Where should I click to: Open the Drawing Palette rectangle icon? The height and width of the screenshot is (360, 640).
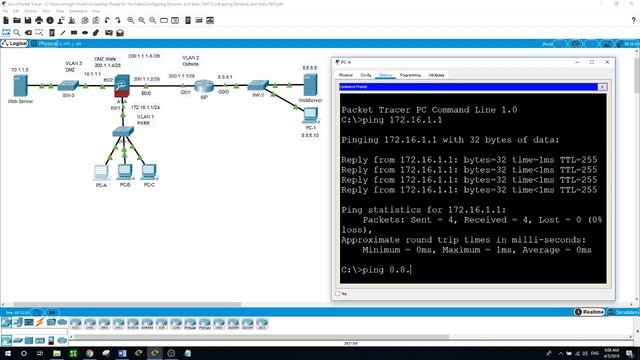(x=164, y=20)
